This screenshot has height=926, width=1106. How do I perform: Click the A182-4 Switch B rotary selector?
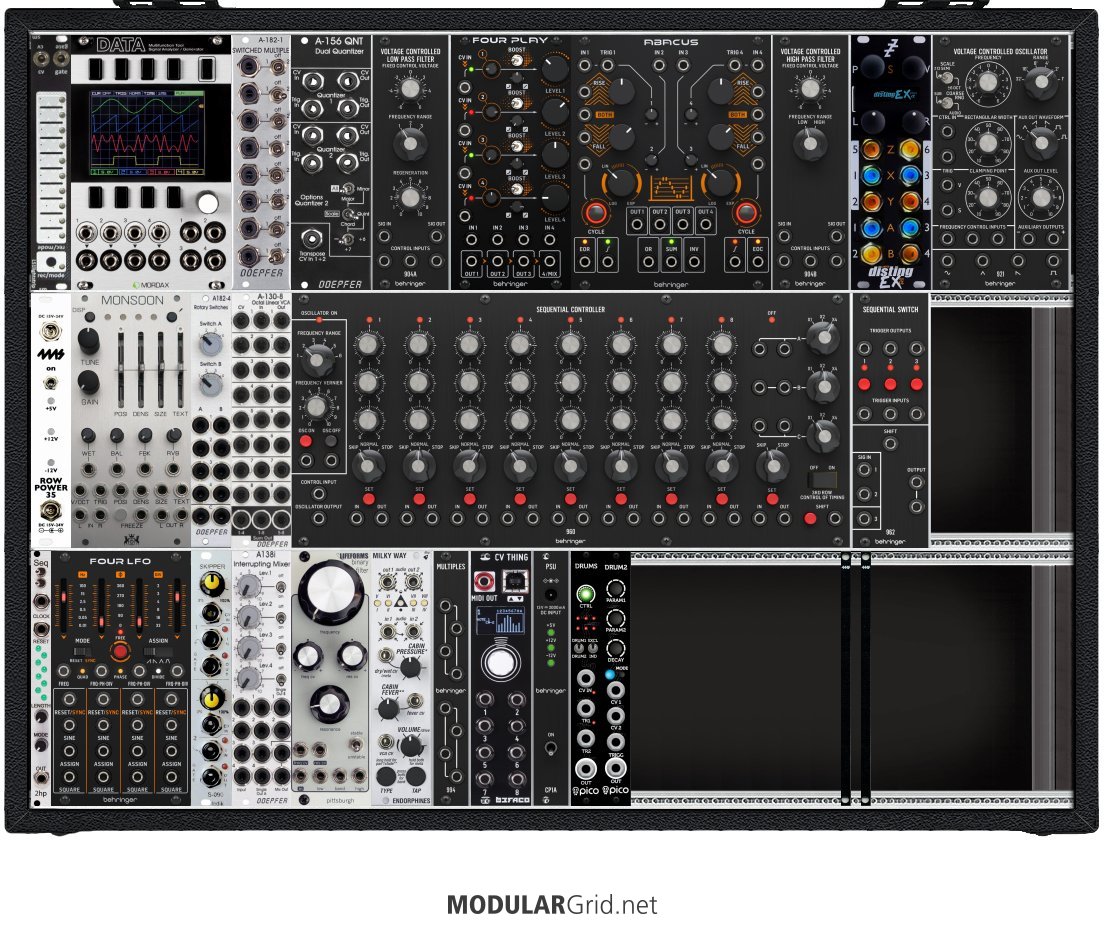click(x=210, y=385)
